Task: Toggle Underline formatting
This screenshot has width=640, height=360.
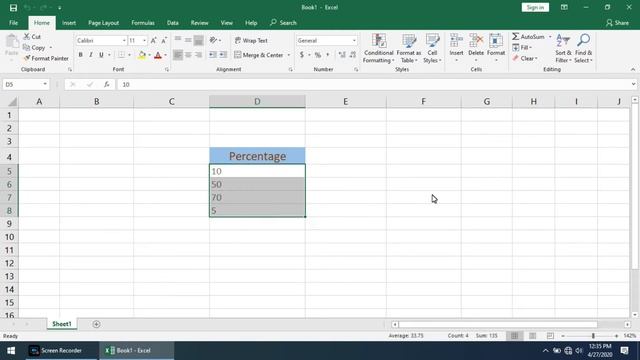Action: click(101, 55)
